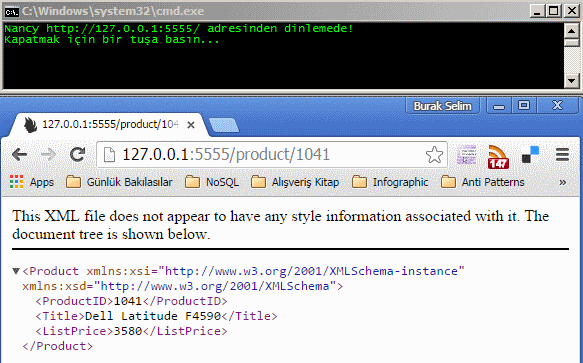
Task: Open the Chrome hamburger menu
Action: click(x=562, y=154)
